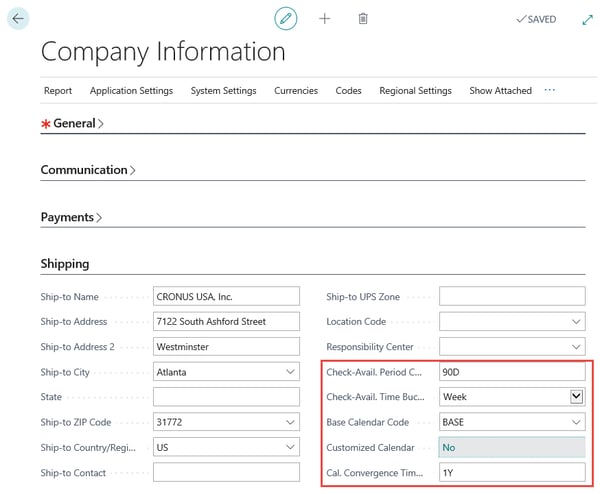Open the Currencies menu
The image size is (600, 494).
point(296,91)
